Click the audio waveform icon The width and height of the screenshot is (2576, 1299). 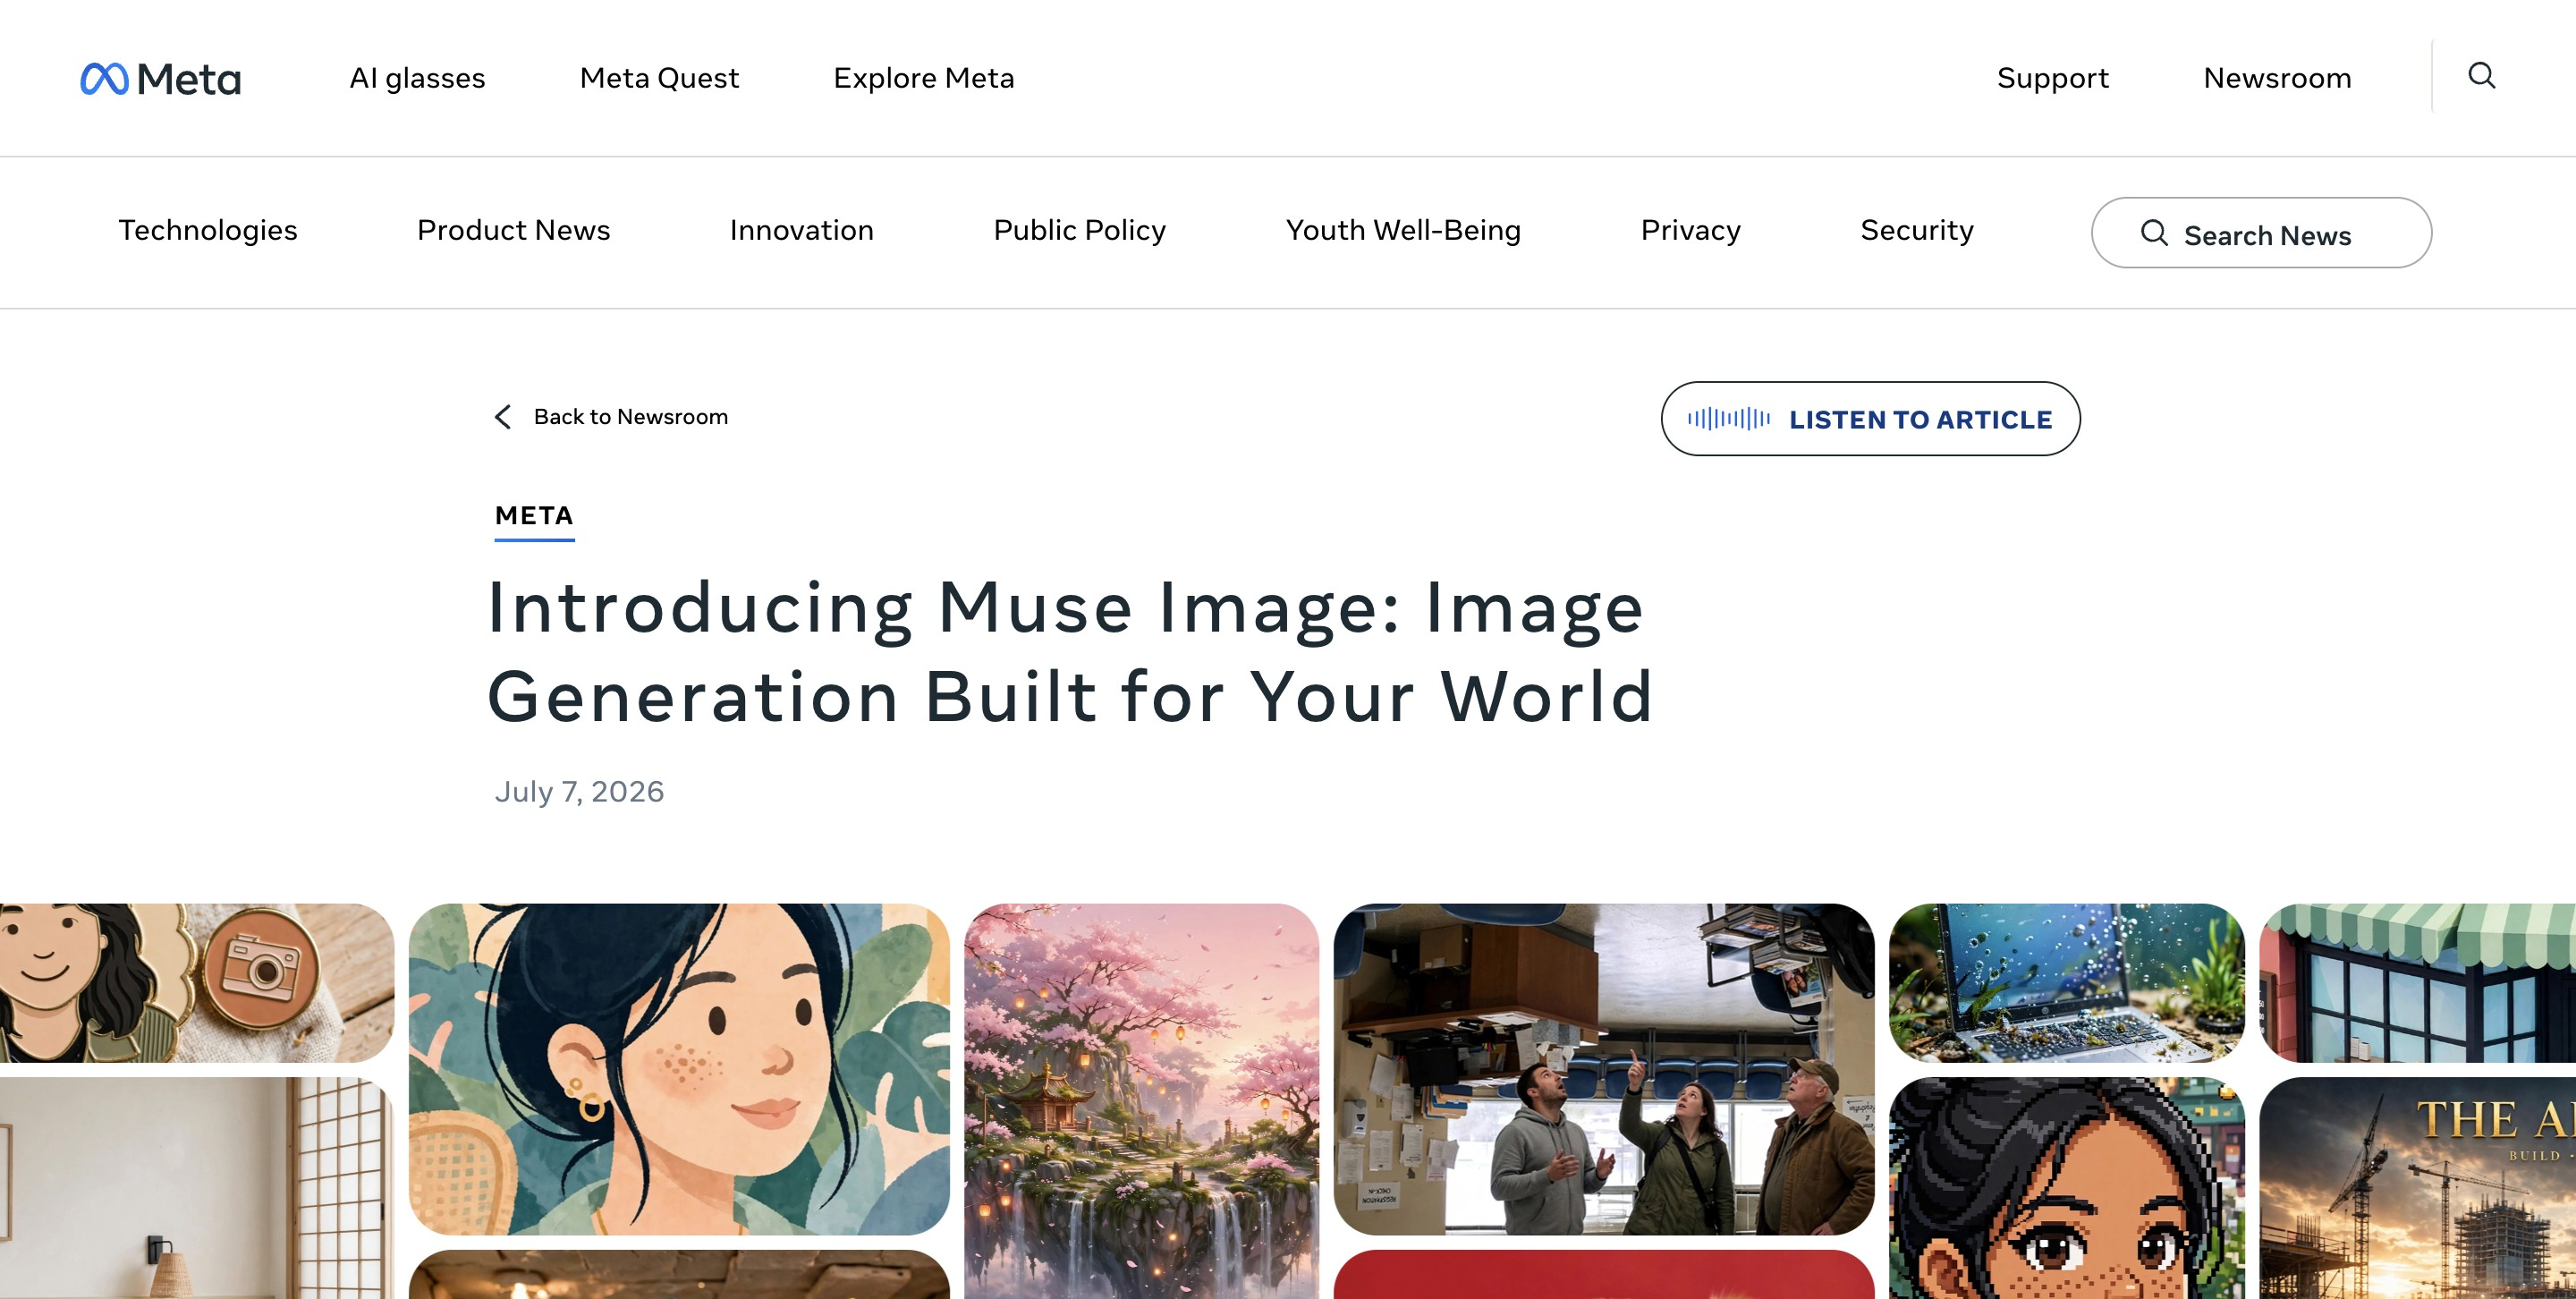tap(1729, 419)
